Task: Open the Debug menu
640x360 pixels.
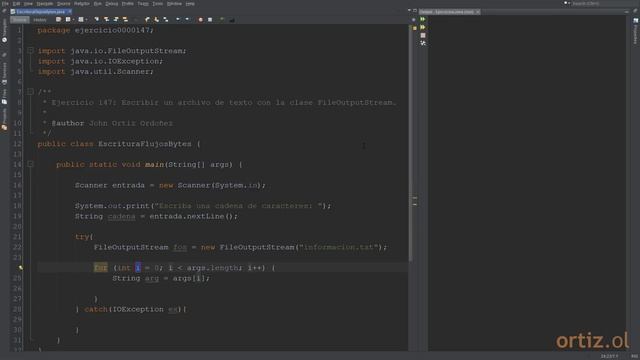Action: coord(111,4)
